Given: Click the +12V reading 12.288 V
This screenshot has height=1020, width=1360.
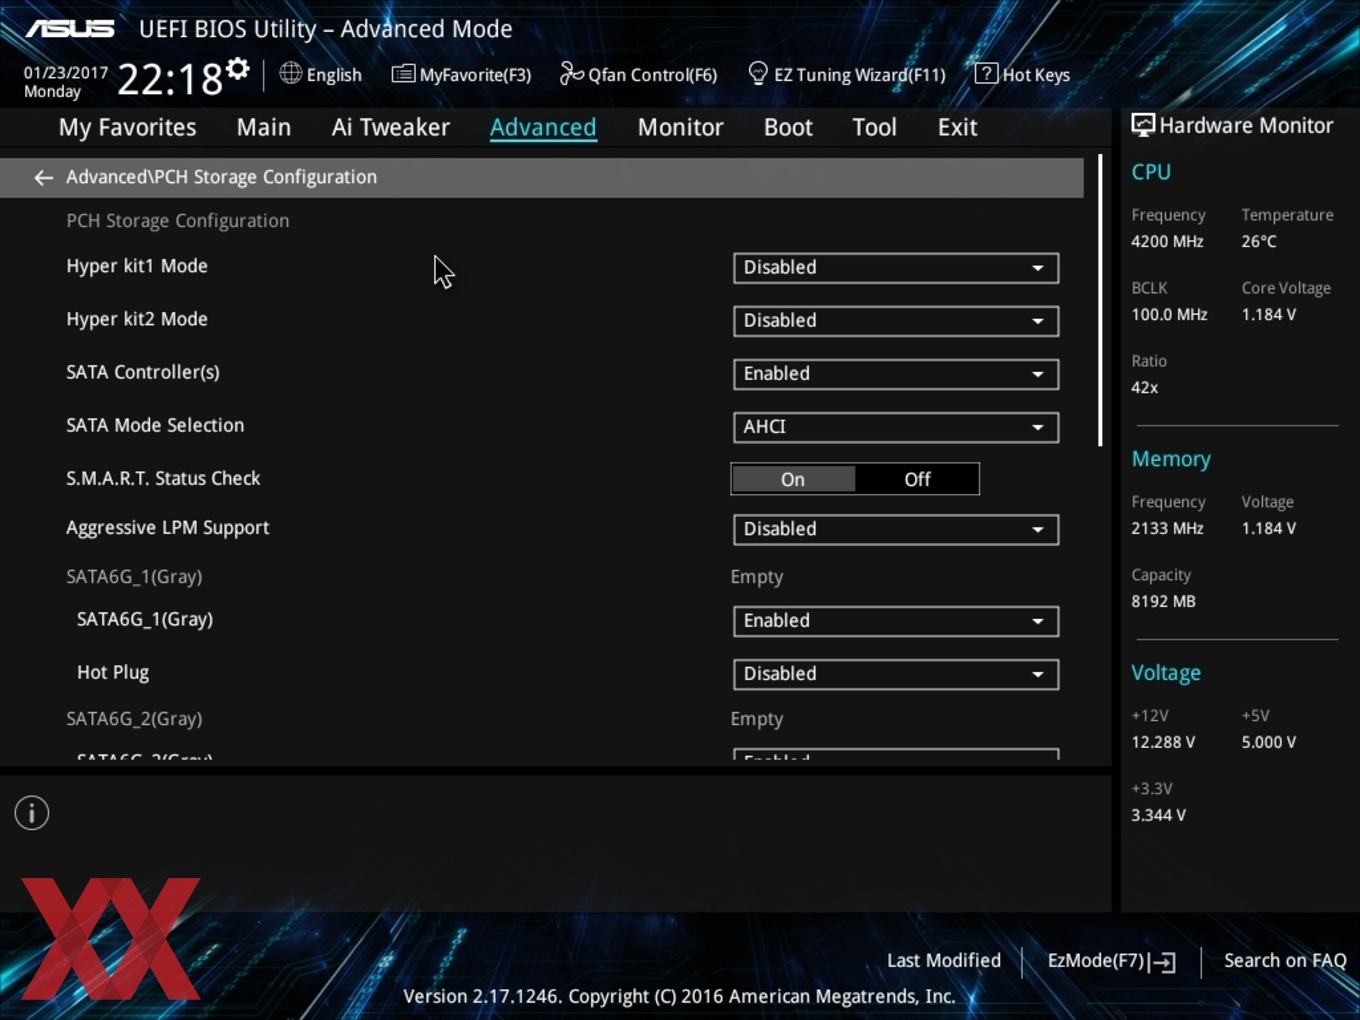Looking at the screenshot, I should 1163,742.
